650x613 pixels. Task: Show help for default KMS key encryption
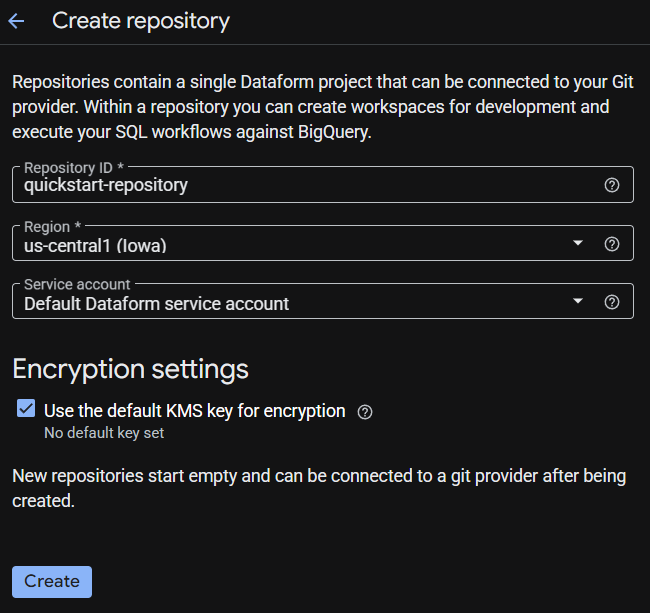pyautogui.click(x=365, y=412)
